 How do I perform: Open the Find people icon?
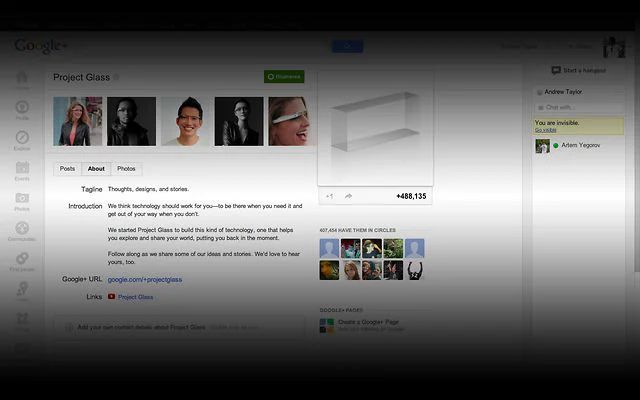pyautogui.click(x=22, y=258)
